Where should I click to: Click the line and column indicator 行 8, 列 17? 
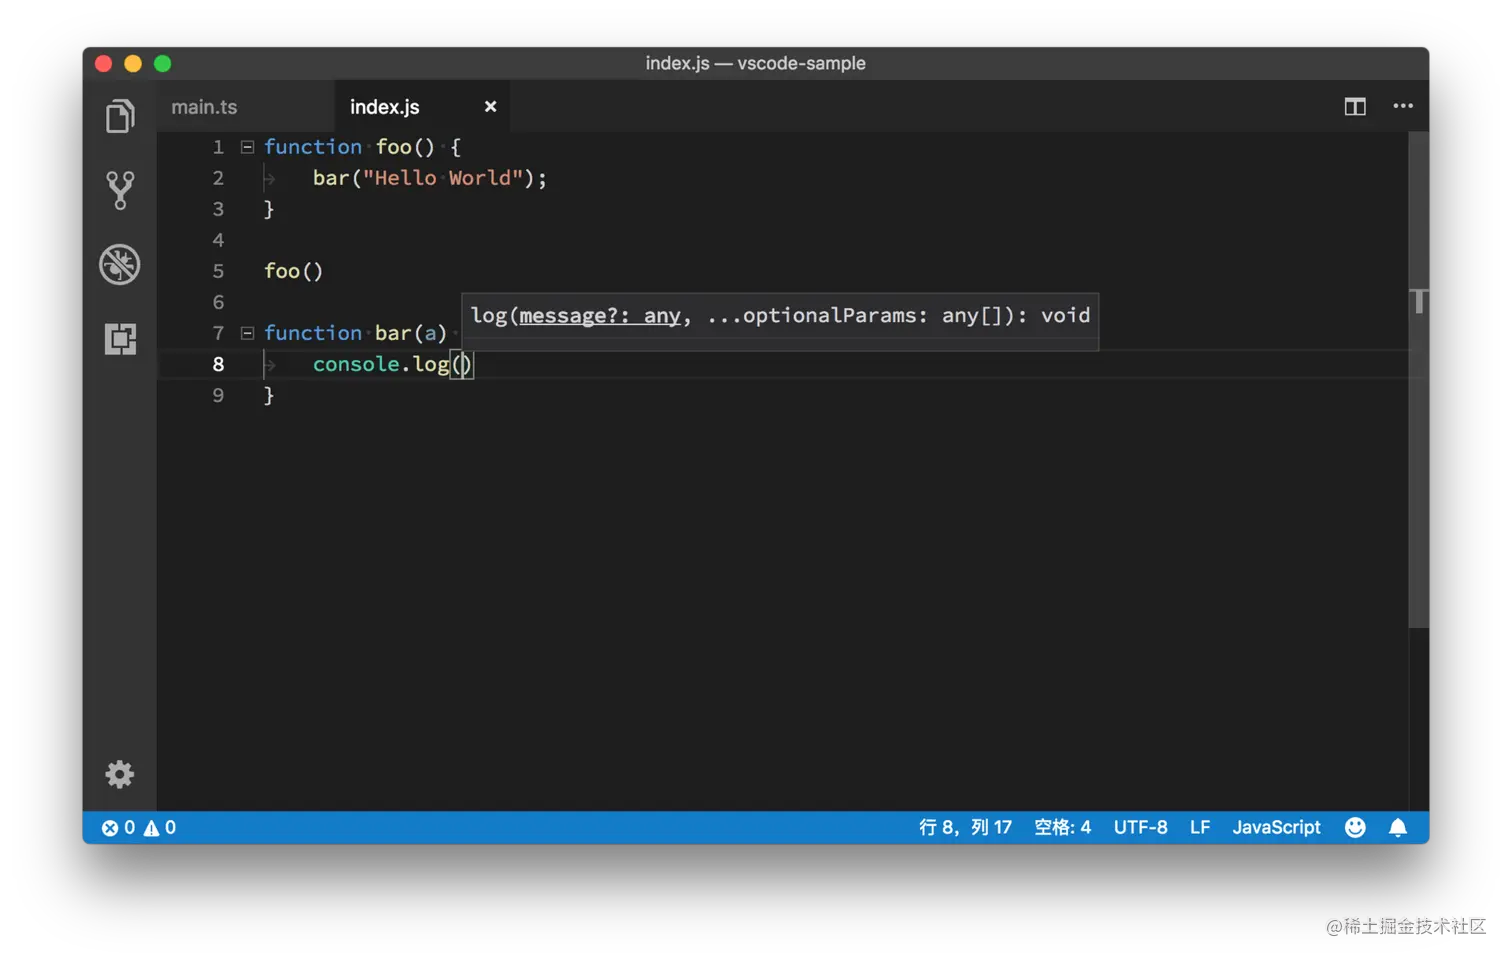pos(965,828)
